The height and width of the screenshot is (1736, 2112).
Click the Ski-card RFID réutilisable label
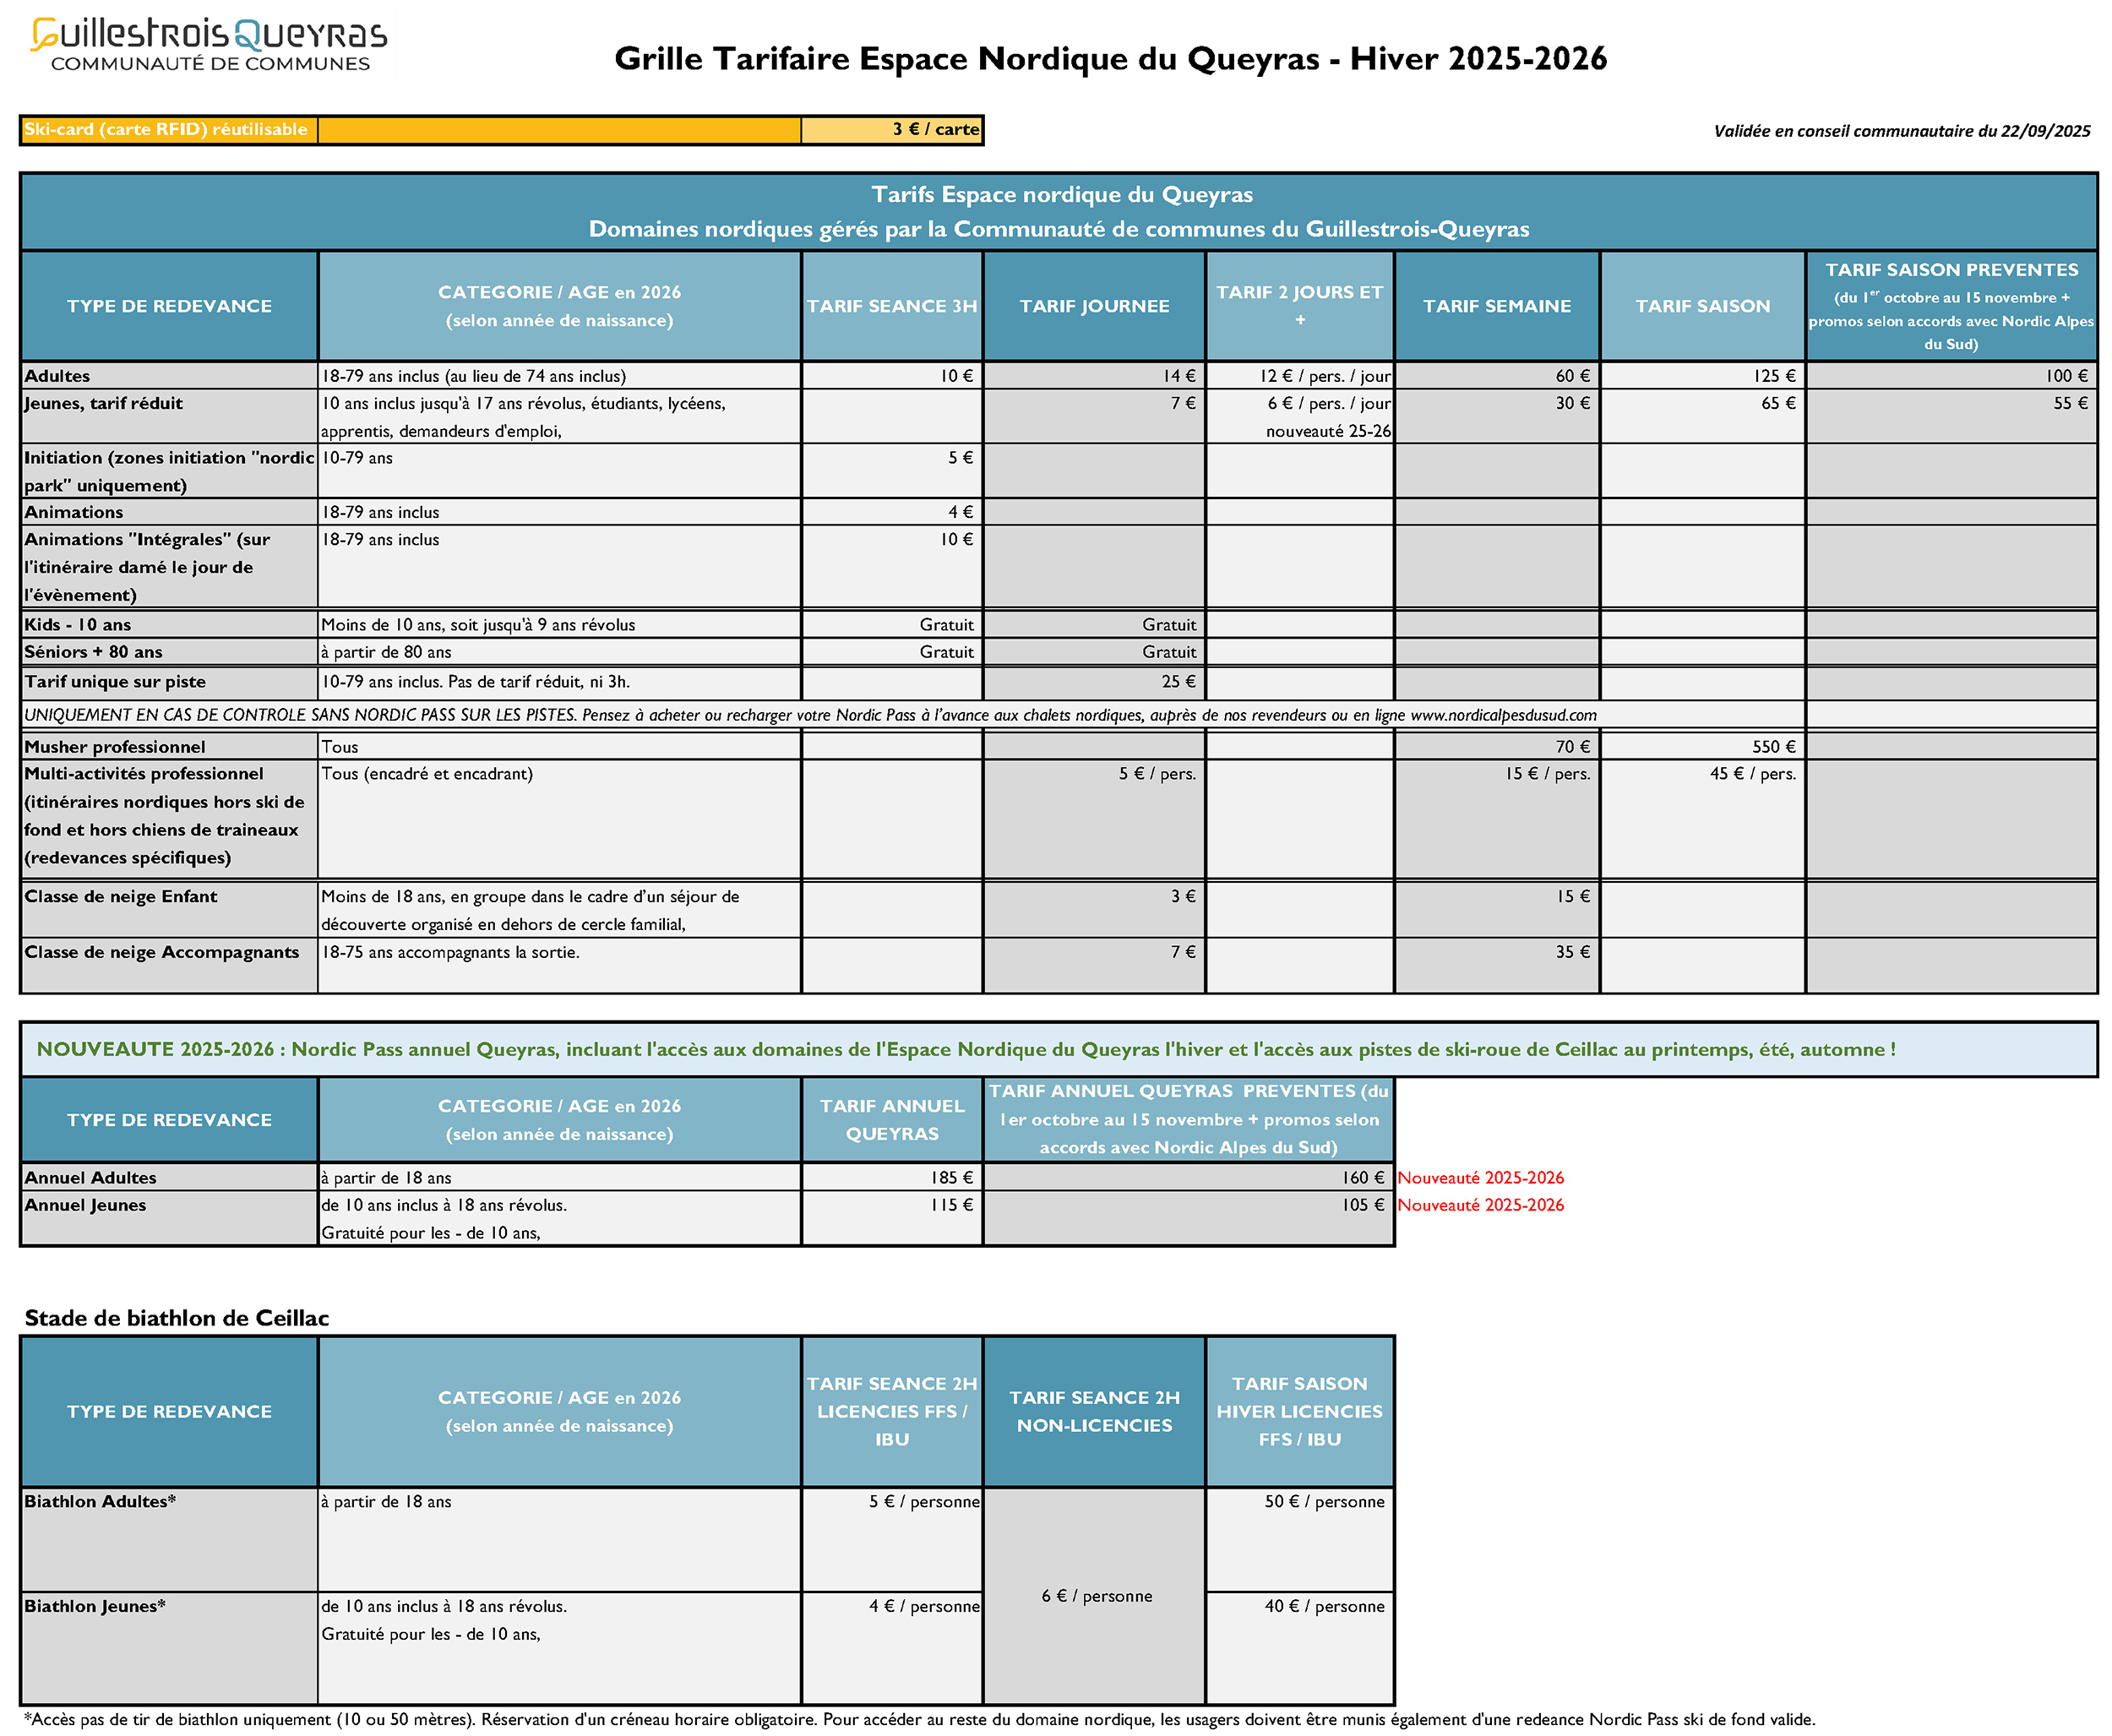166,130
